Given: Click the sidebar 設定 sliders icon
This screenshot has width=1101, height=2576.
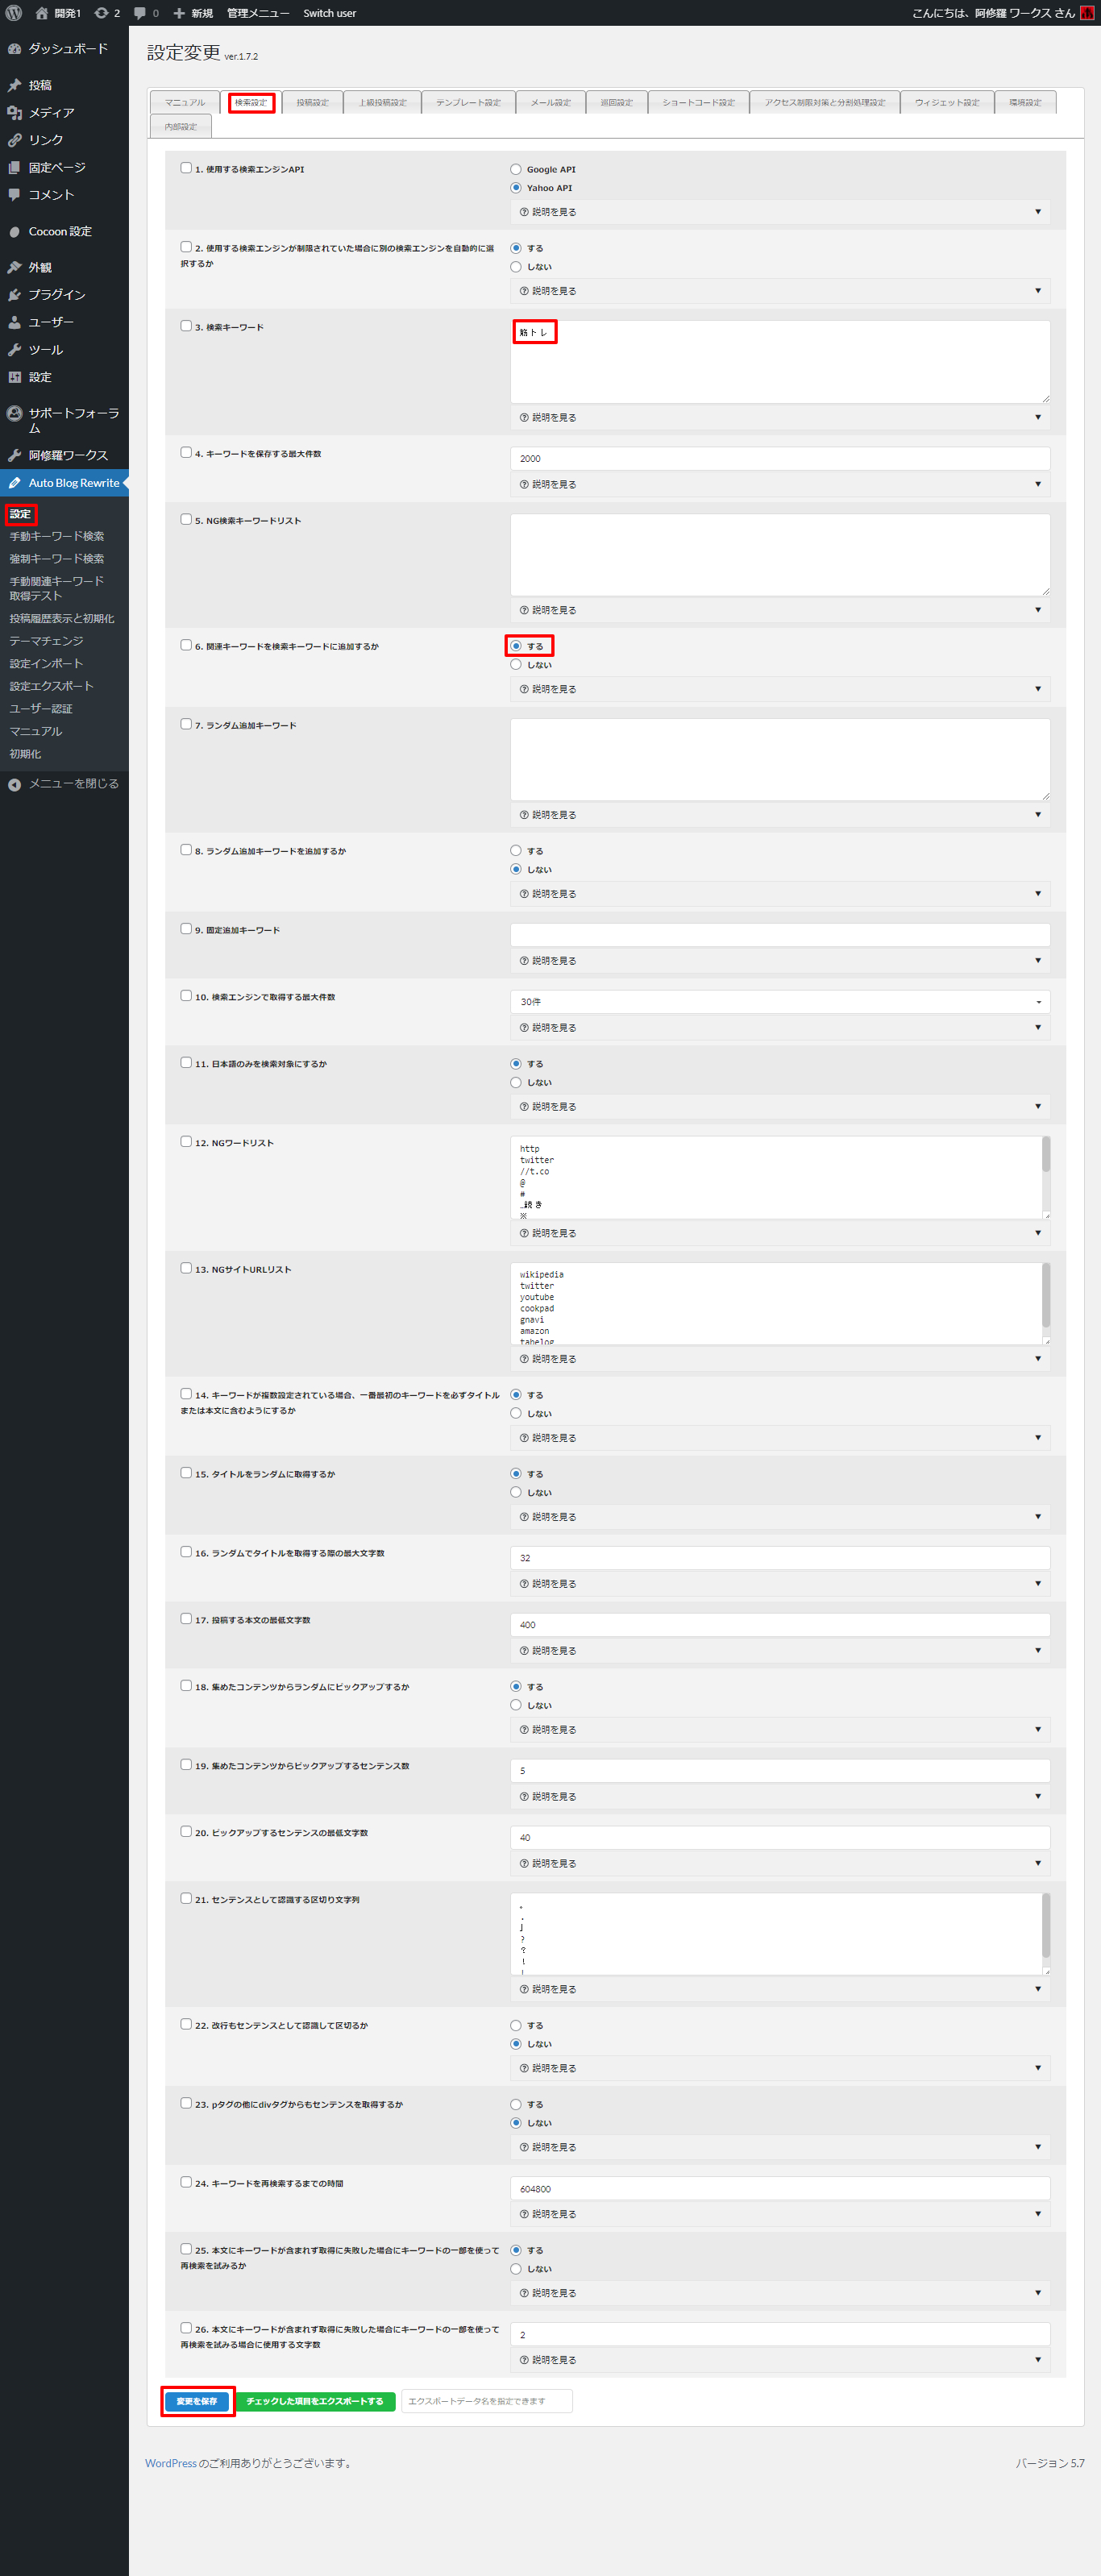Looking at the screenshot, I should tap(14, 377).
